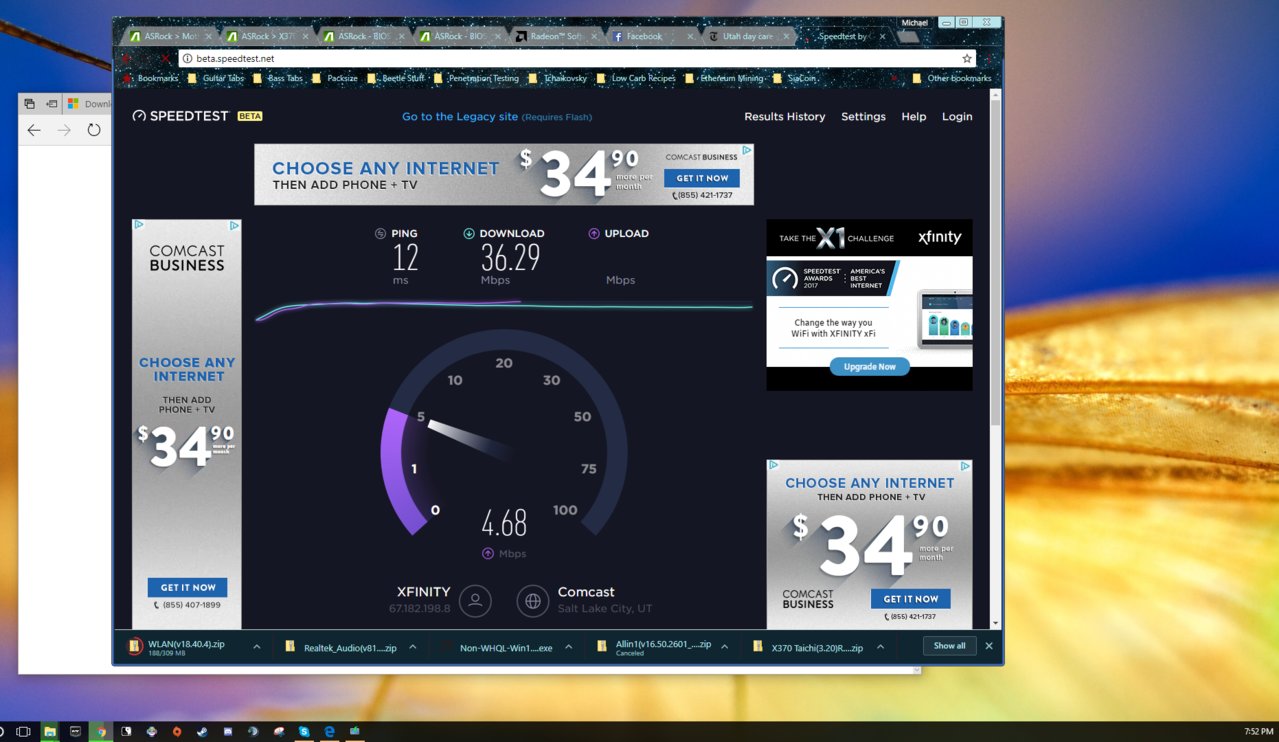The height and width of the screenshot is (742, 1279).
Task: Open Microsoft Edge from the taskbar
Action: 329,732
